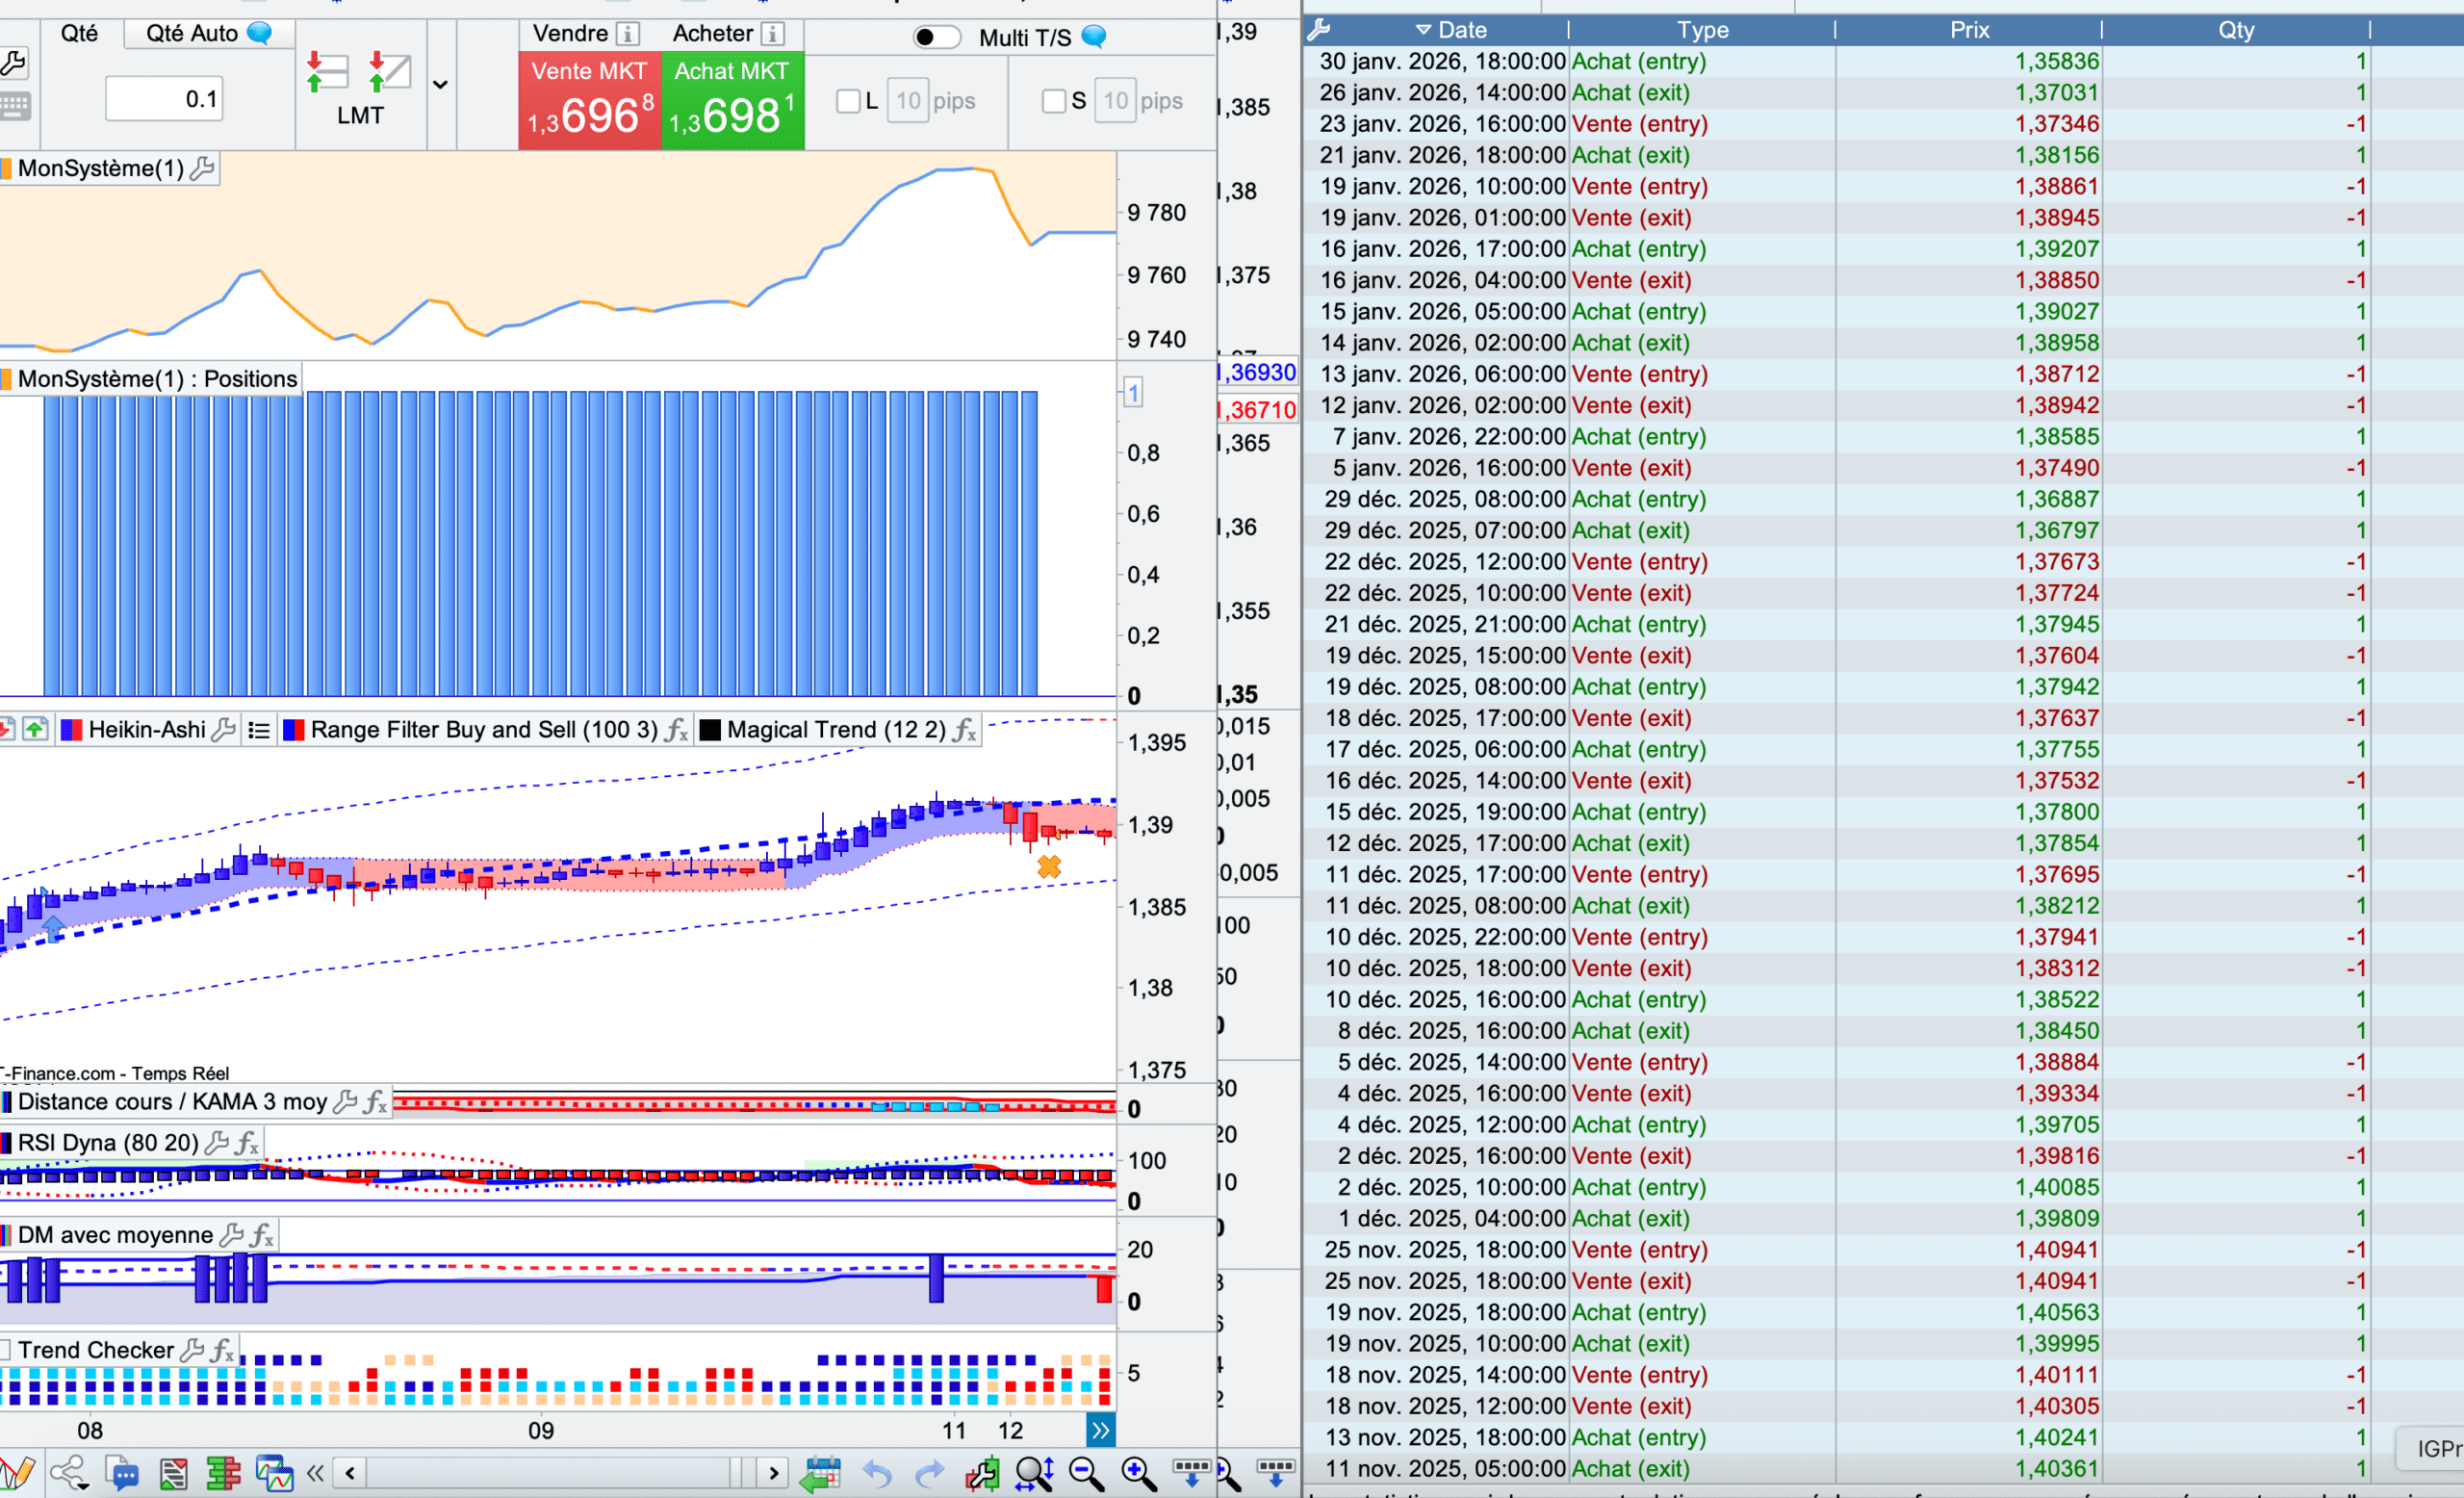Click the Heikin-Ashi color swatch
The width and height of the screenshot is (2464, 1498).
tap(71, 730)
